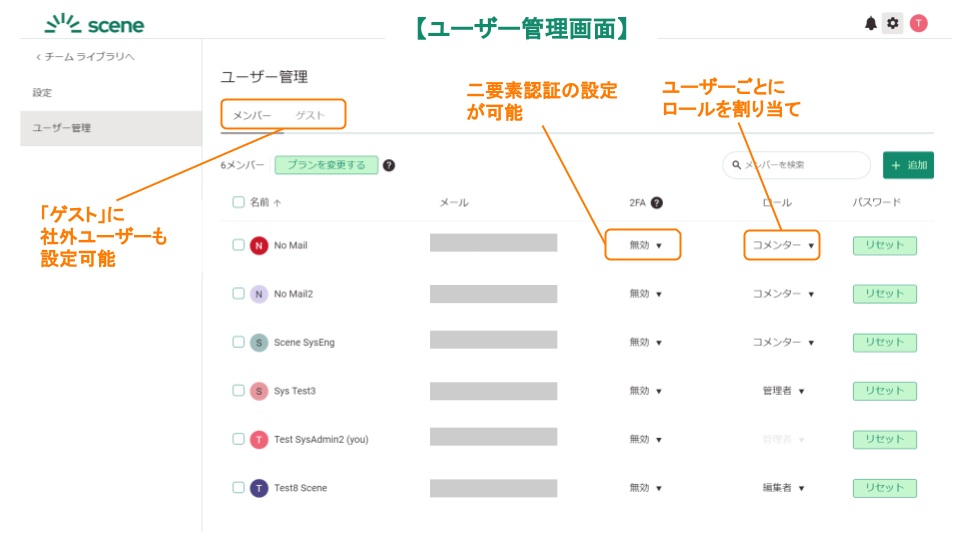Switch to the ゲスト tab
The height and width of the screenshot is (540, 960).
click(x=310, y=115)
